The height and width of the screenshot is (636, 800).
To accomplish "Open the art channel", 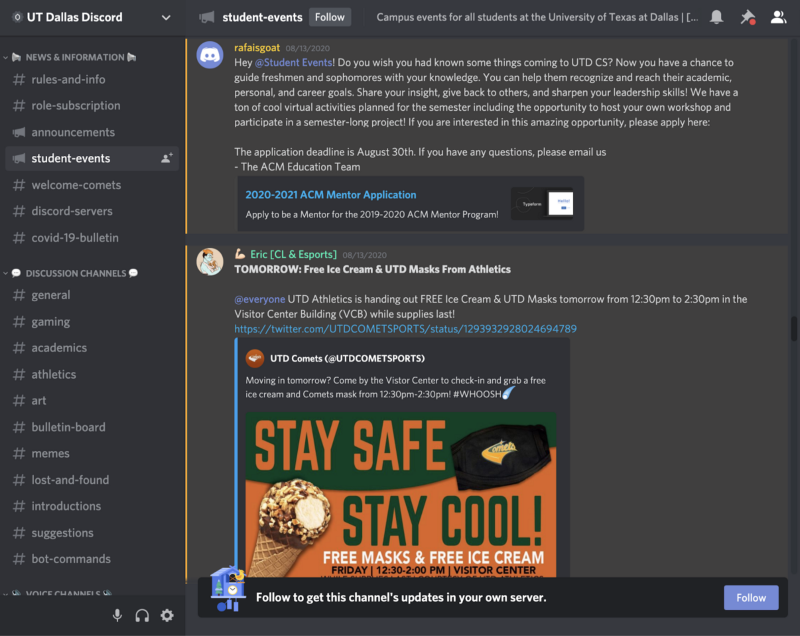I will tap(92, 400).
